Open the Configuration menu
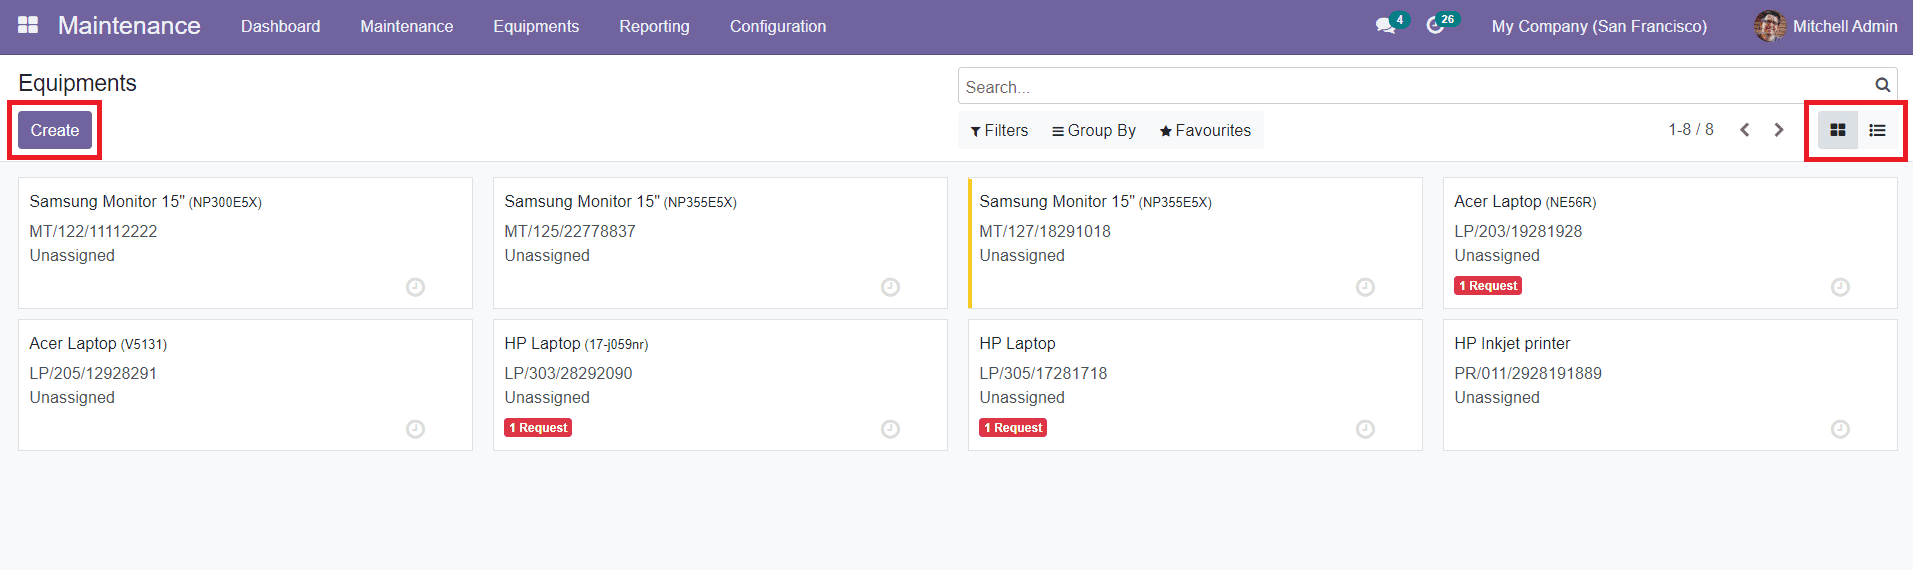Image resolution: width=1913 pixels, height=570 pixels. pyautogui.click(x=778, y=26)
